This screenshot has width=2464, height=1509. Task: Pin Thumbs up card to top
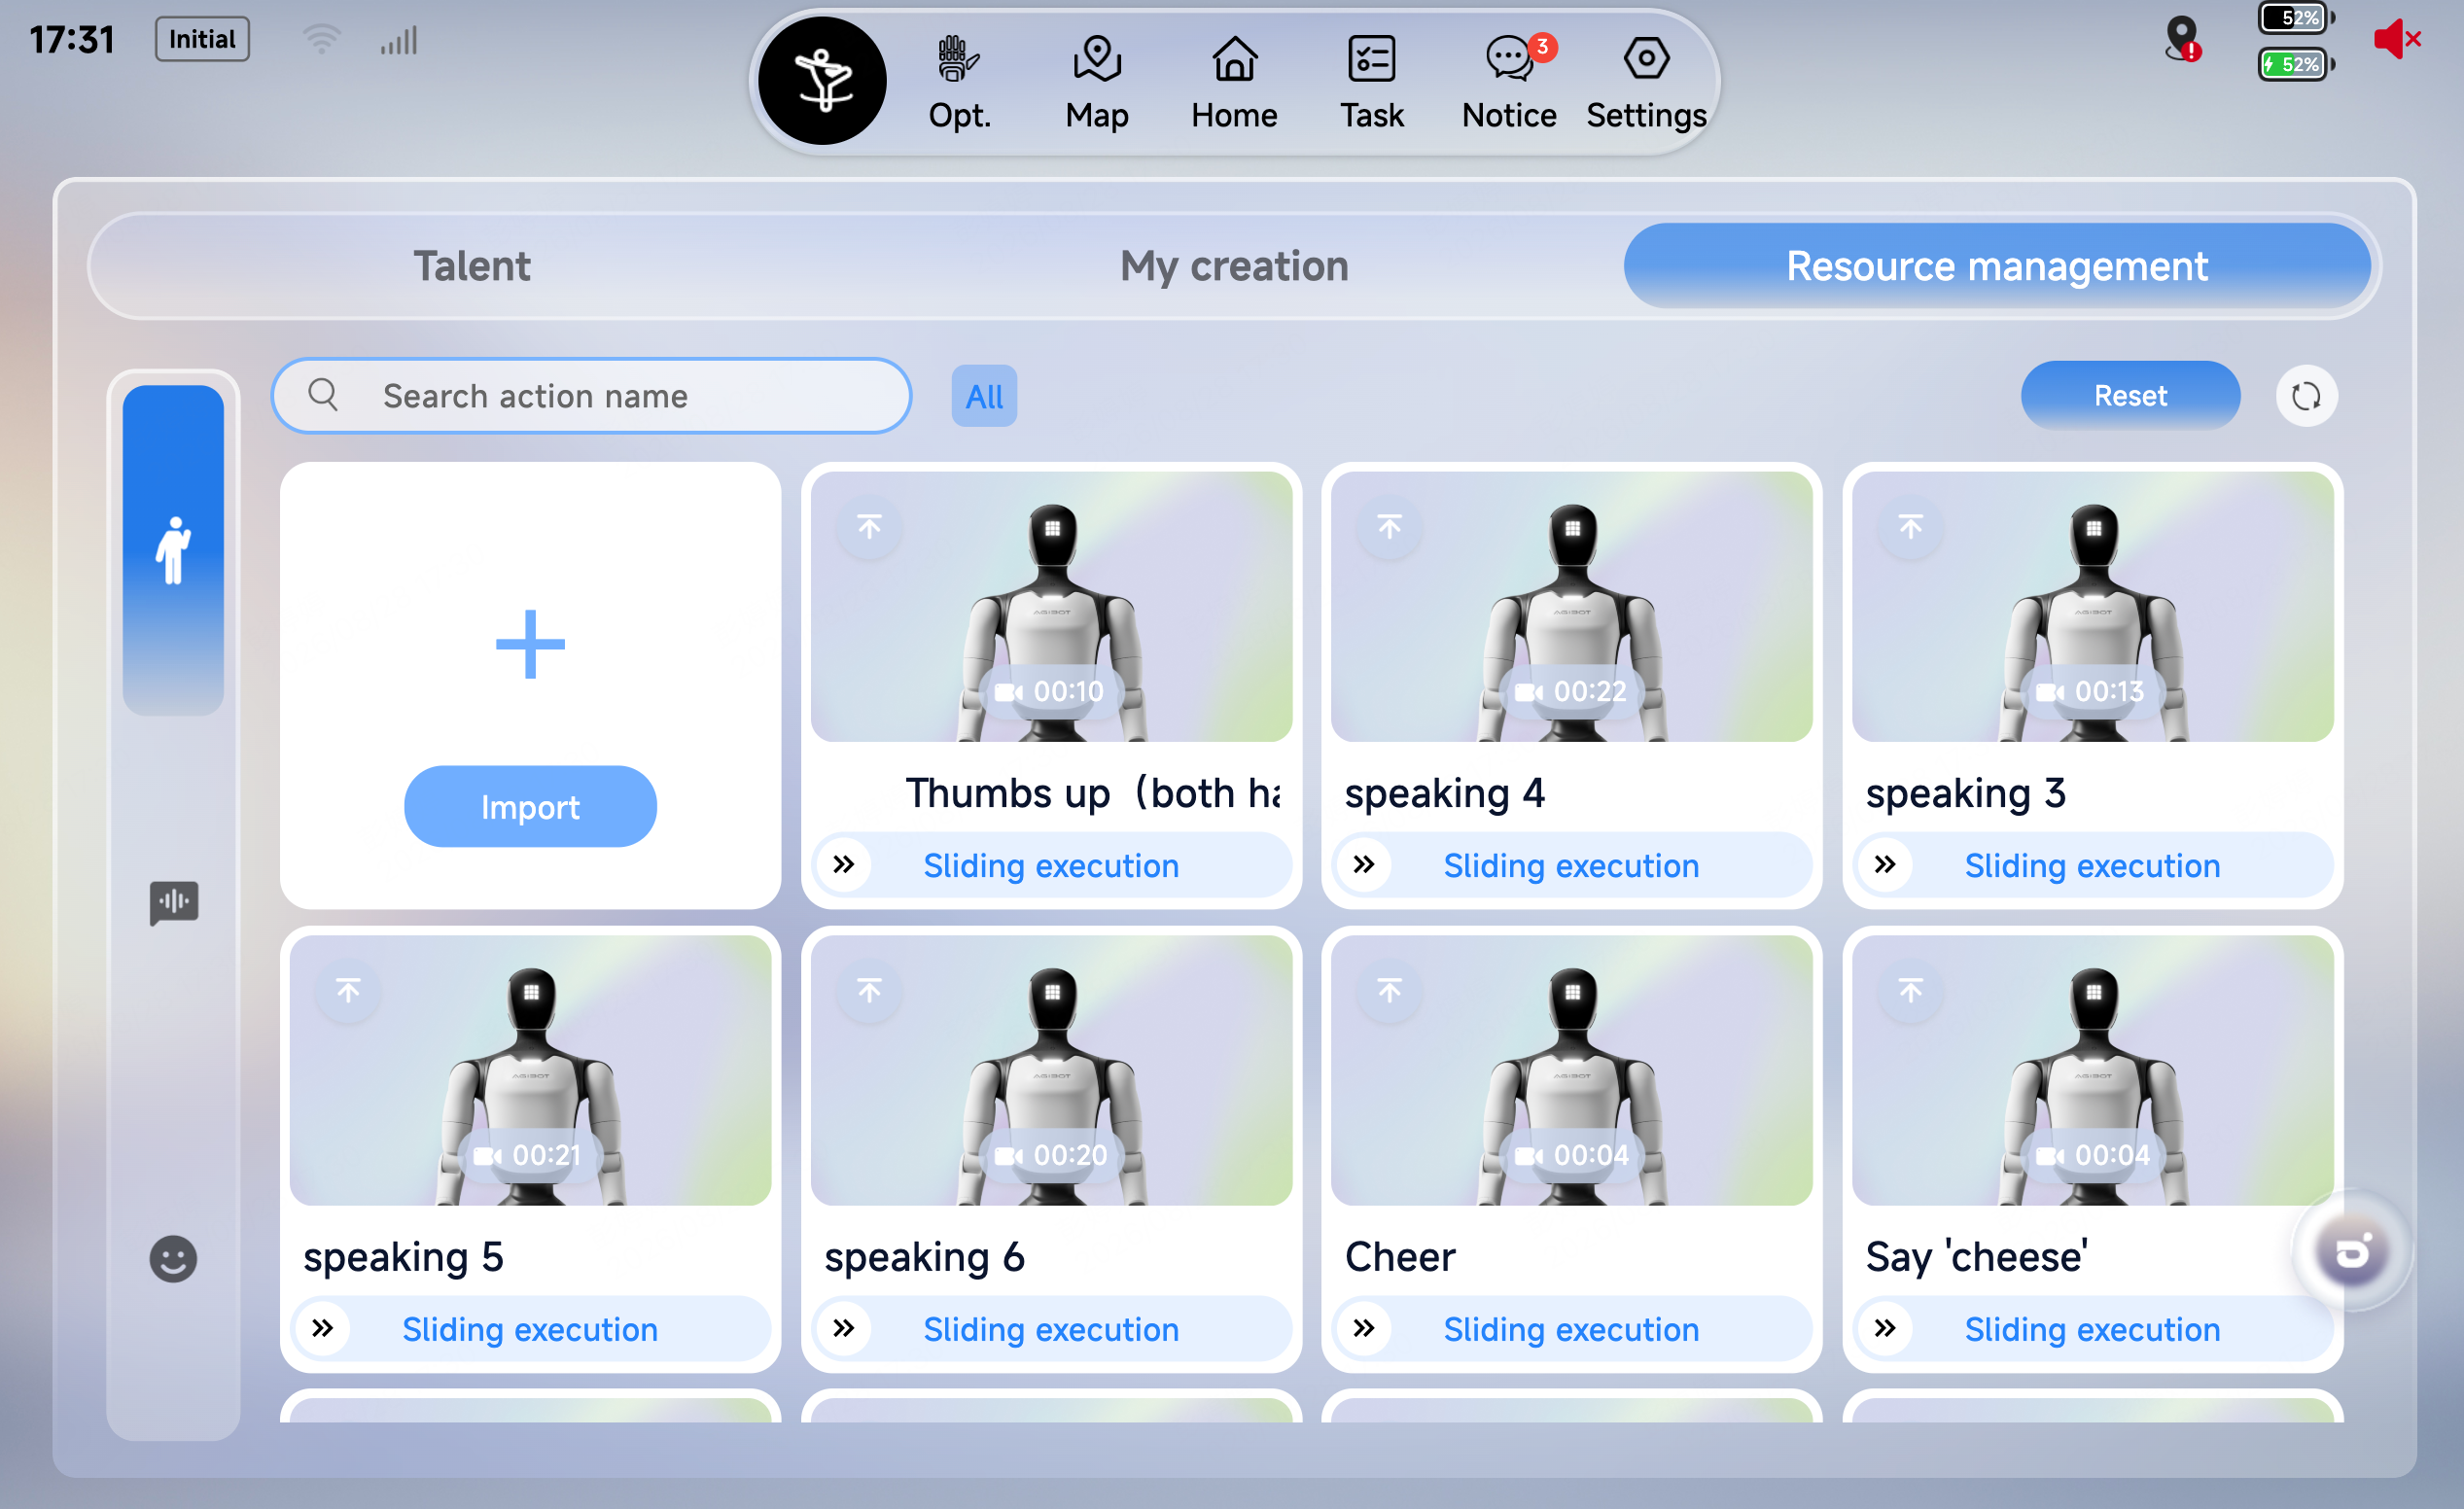pyautogui.click(x=869, y=526)
